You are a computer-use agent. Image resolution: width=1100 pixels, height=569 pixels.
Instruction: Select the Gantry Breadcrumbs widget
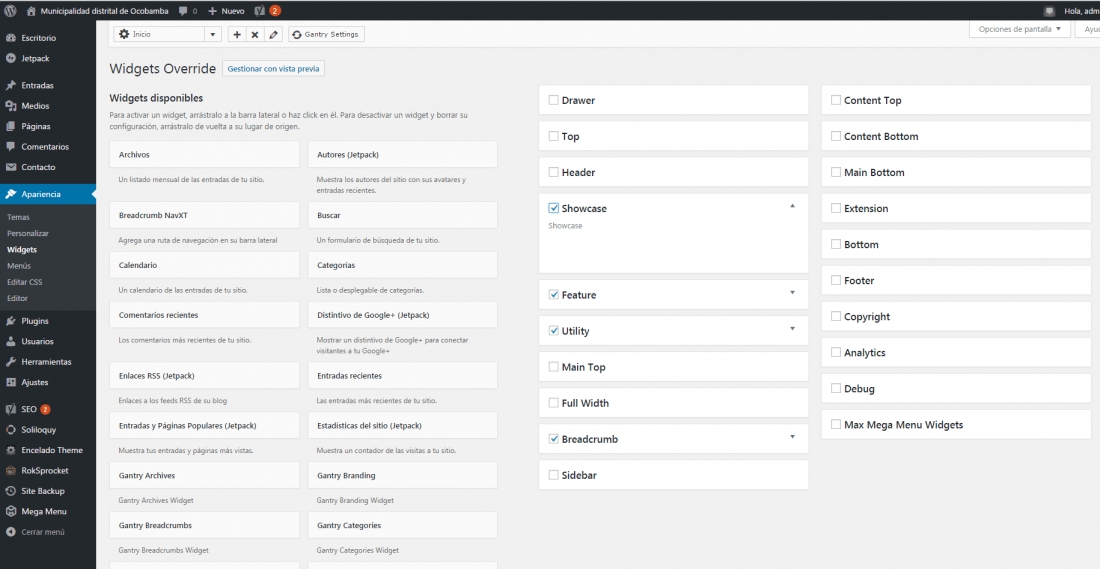204,526
